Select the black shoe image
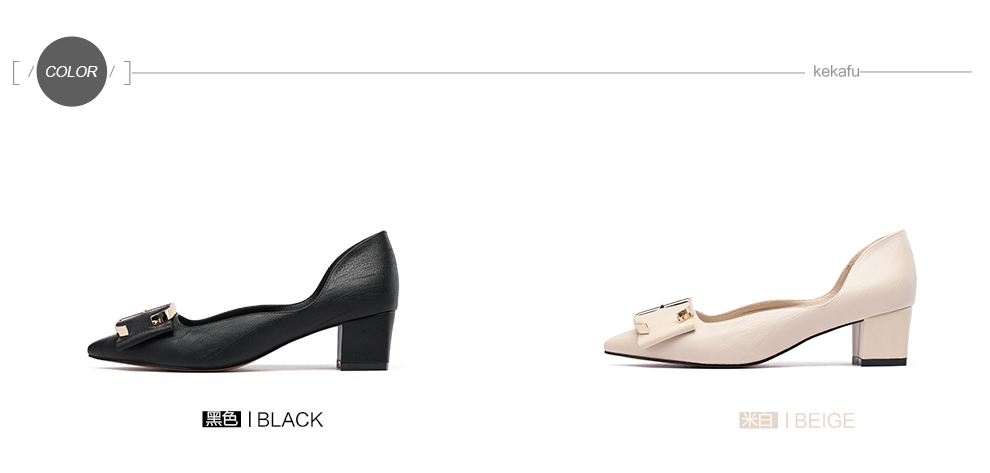 [x=243, y=301]
